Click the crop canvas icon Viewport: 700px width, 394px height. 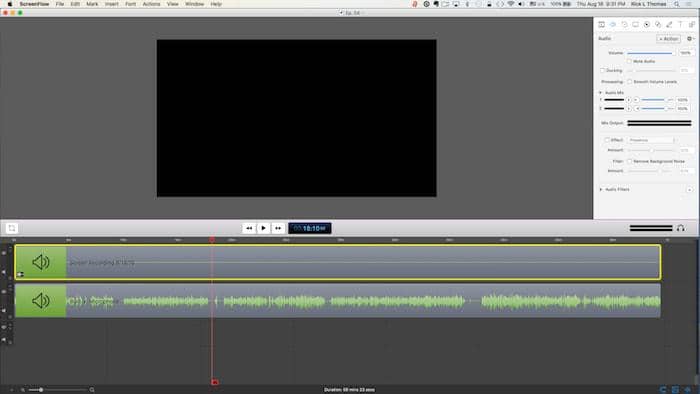tap(12, 228)
